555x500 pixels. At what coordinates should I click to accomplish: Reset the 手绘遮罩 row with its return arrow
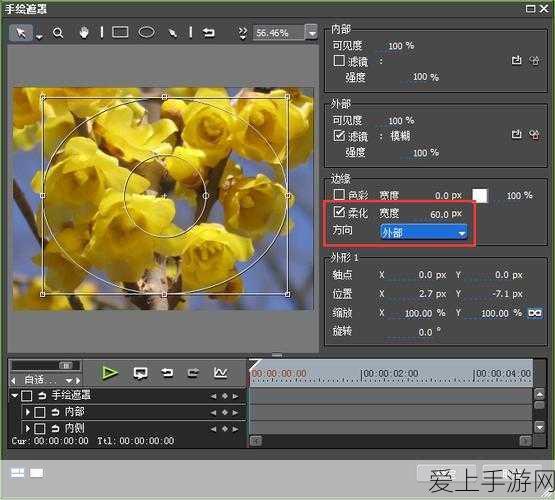[x=42, y=395]
